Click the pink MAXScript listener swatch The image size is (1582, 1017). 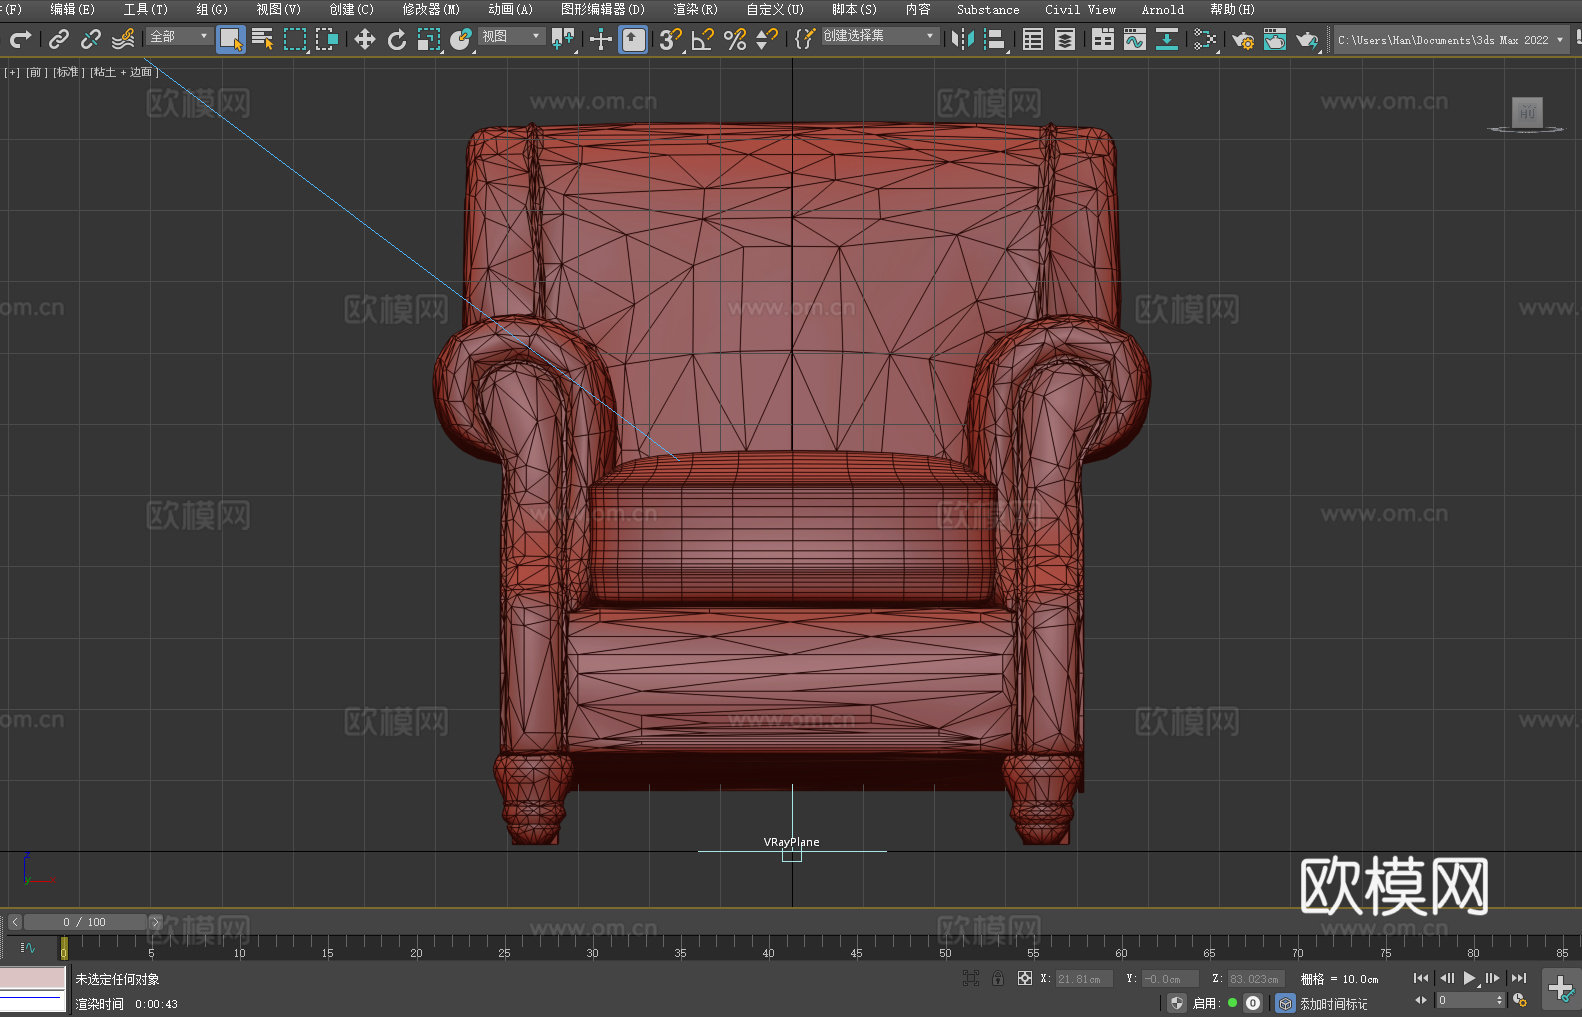pos(33,977)
